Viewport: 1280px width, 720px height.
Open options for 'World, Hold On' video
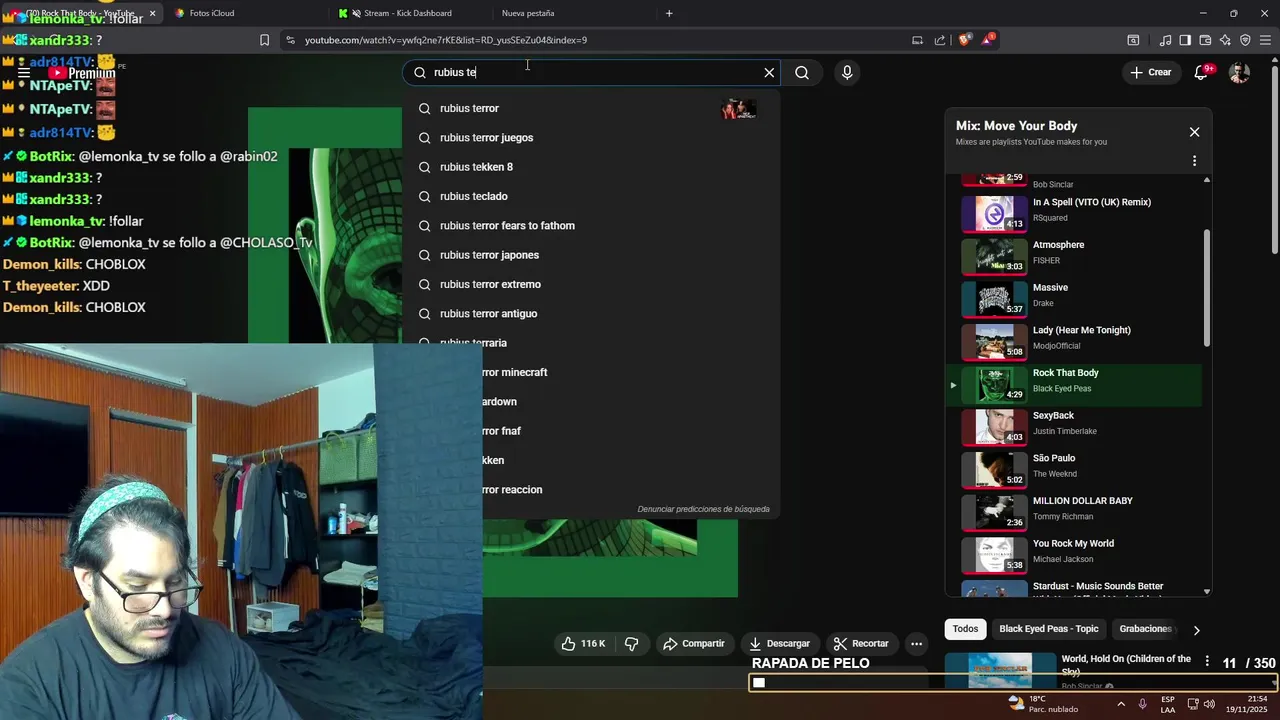pos(1207,662)
